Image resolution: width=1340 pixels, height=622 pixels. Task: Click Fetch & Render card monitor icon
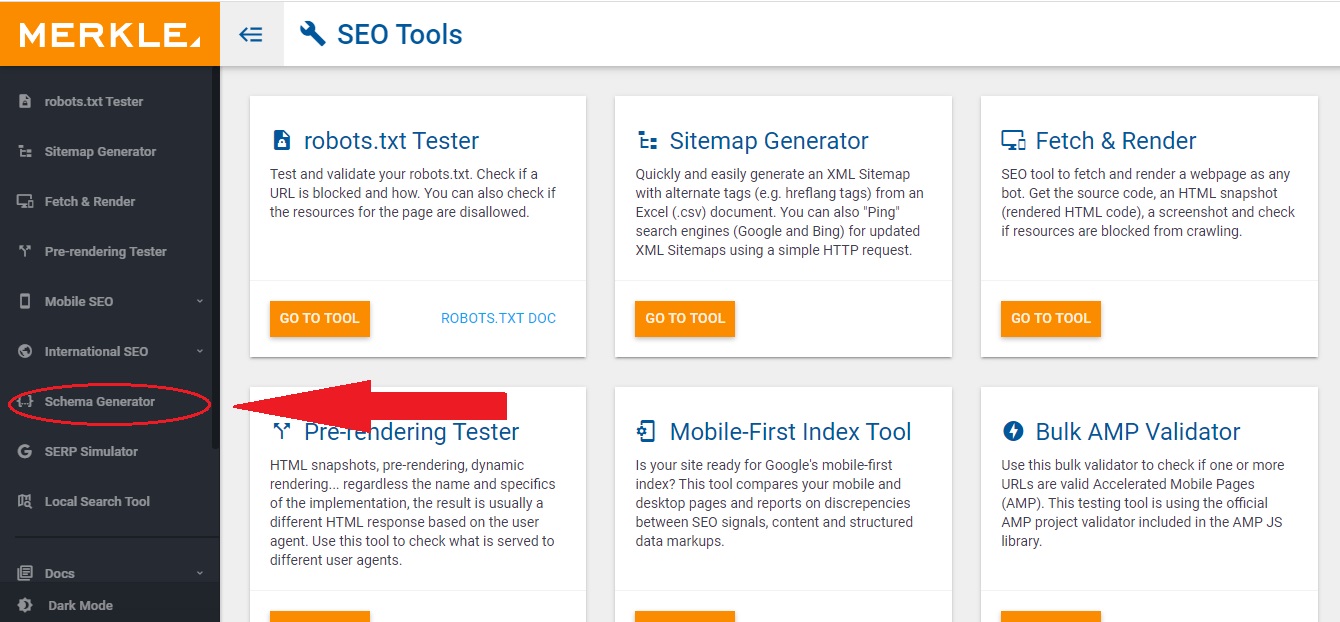(1013, 140)
